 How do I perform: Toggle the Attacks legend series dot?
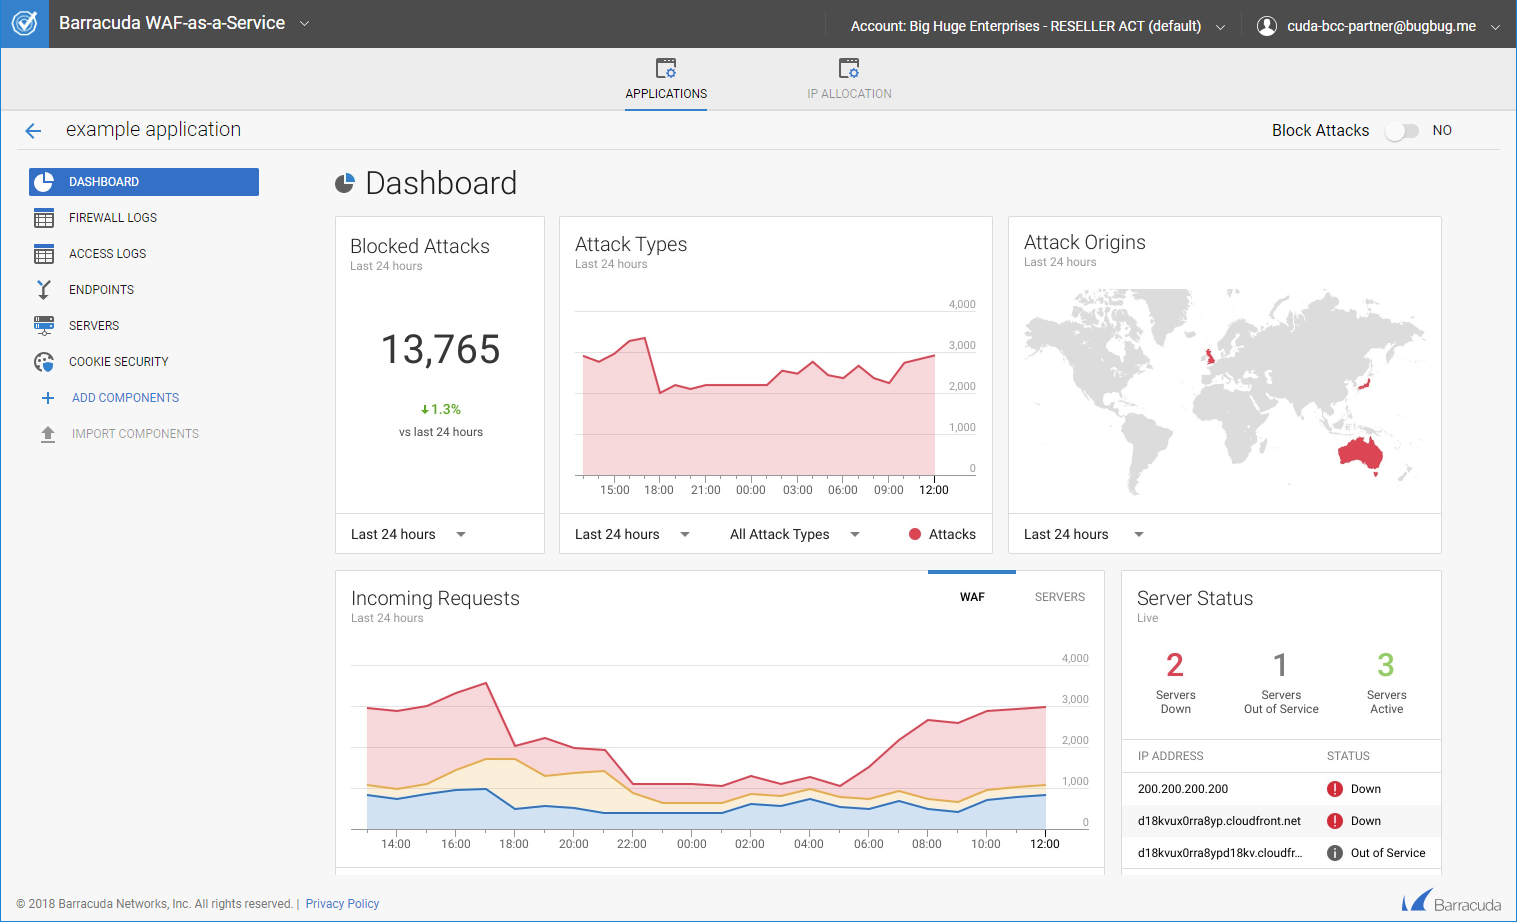(914, 534)
